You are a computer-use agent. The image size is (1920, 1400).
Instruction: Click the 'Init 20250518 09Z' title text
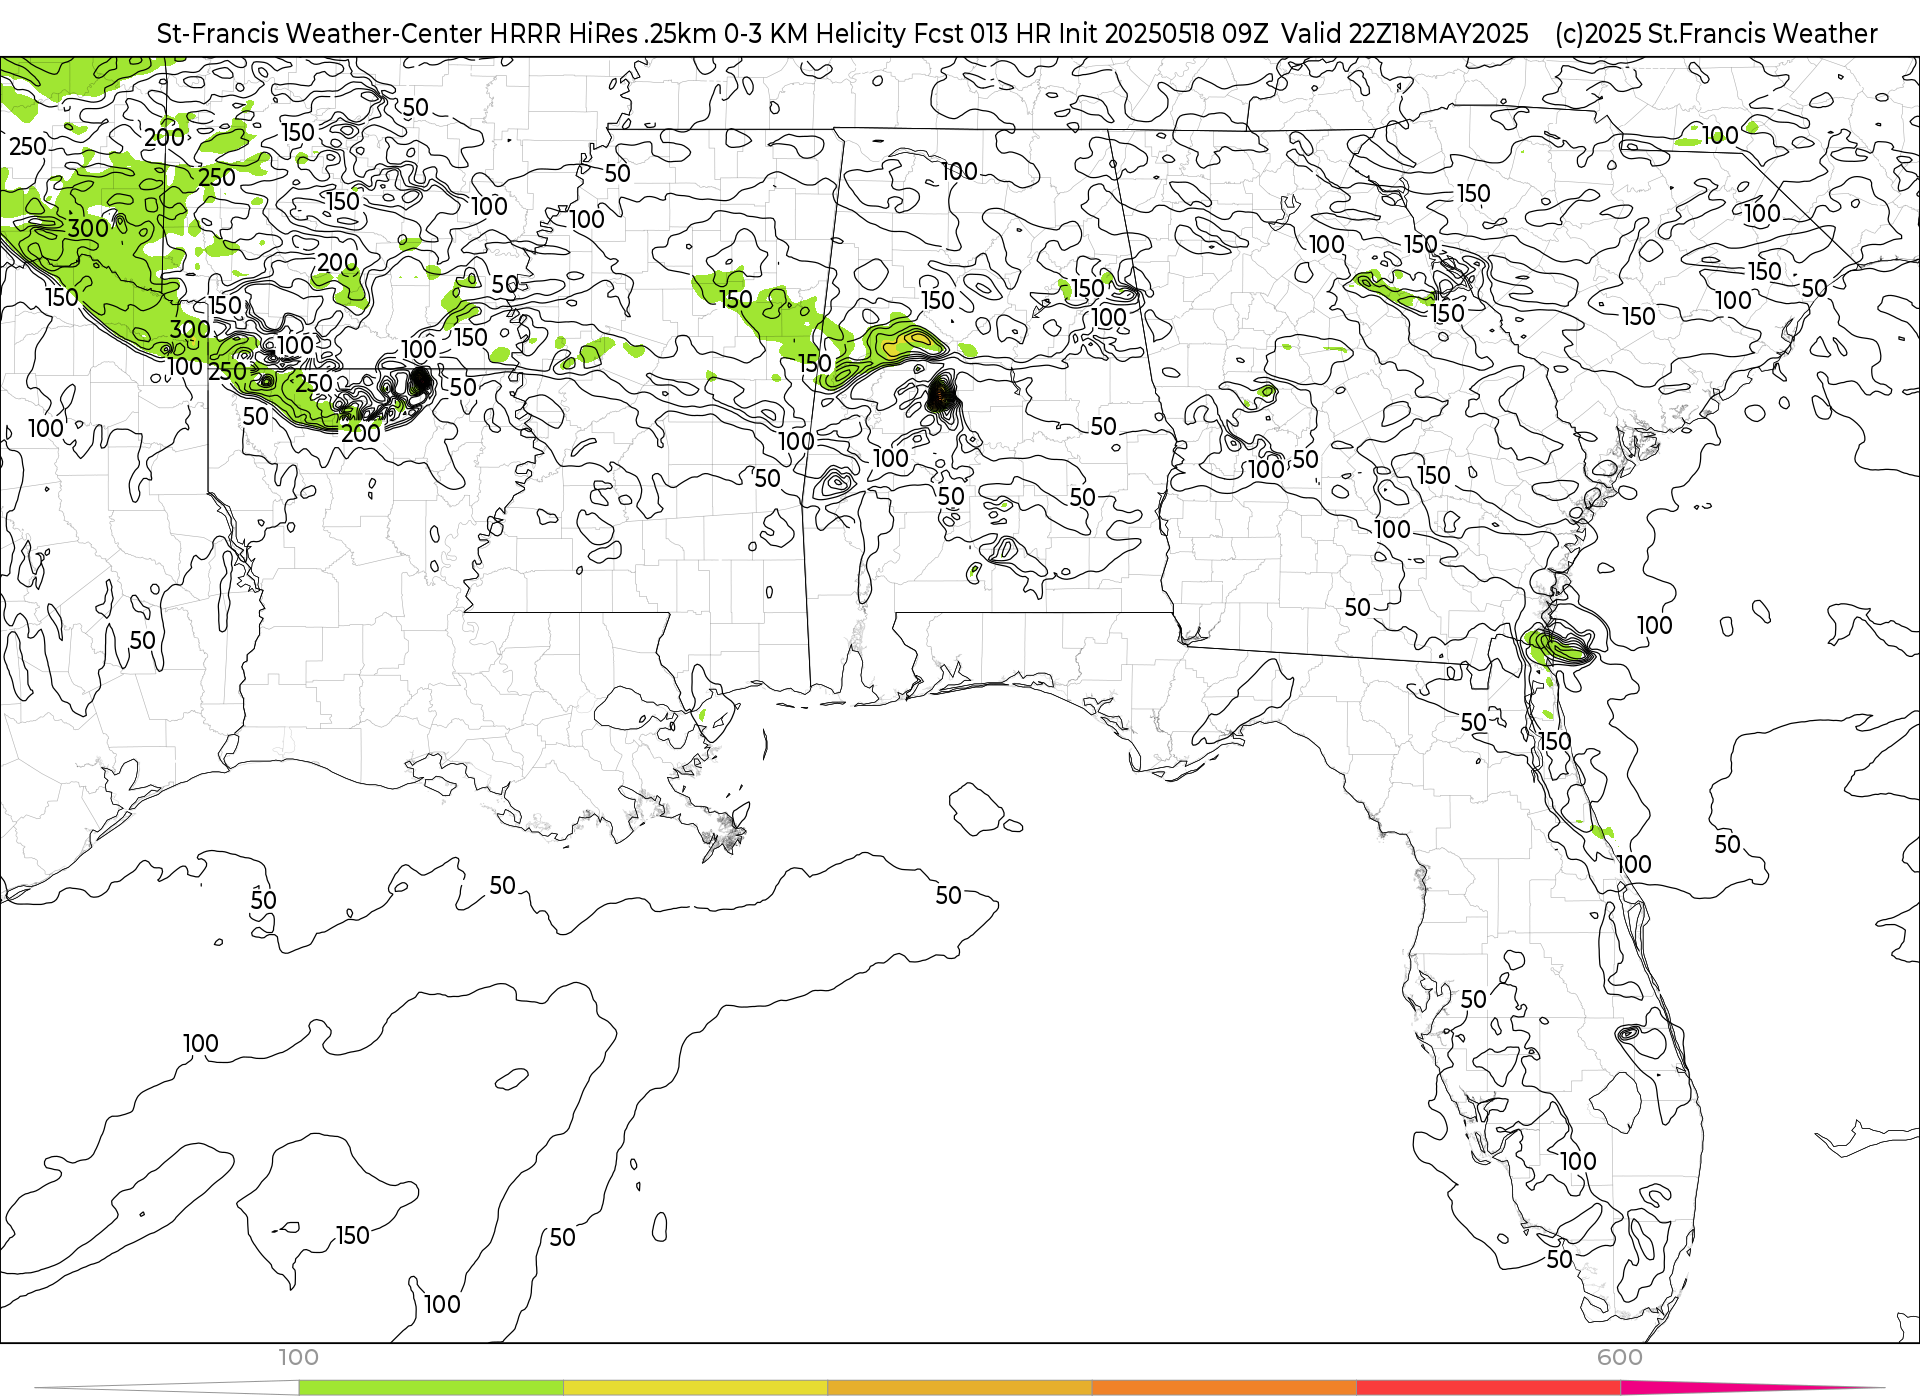pos(1162,34)
